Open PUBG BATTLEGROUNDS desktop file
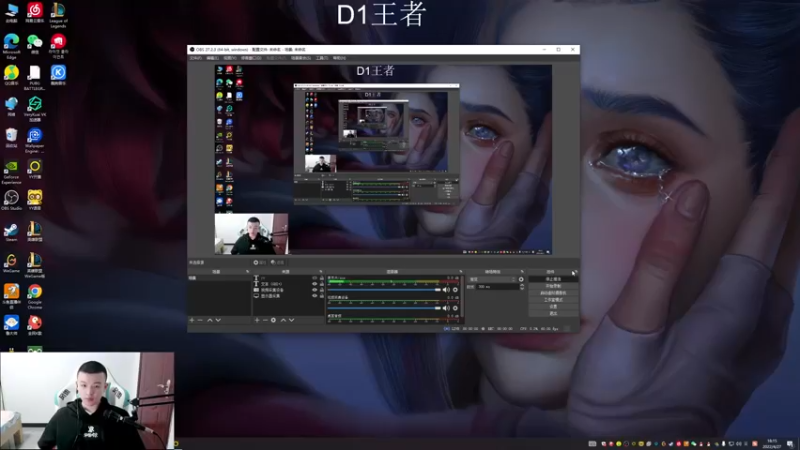The height and width of the screenshot is (450, 800). coord(35,78)
